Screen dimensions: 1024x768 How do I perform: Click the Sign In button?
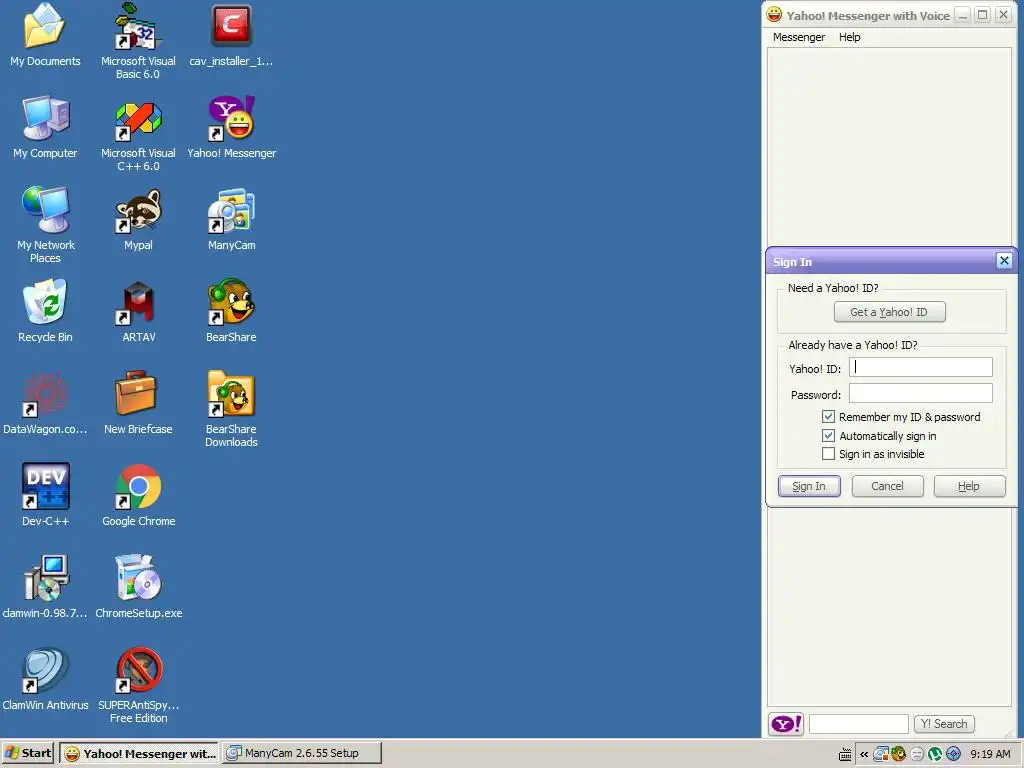(809, 487)
